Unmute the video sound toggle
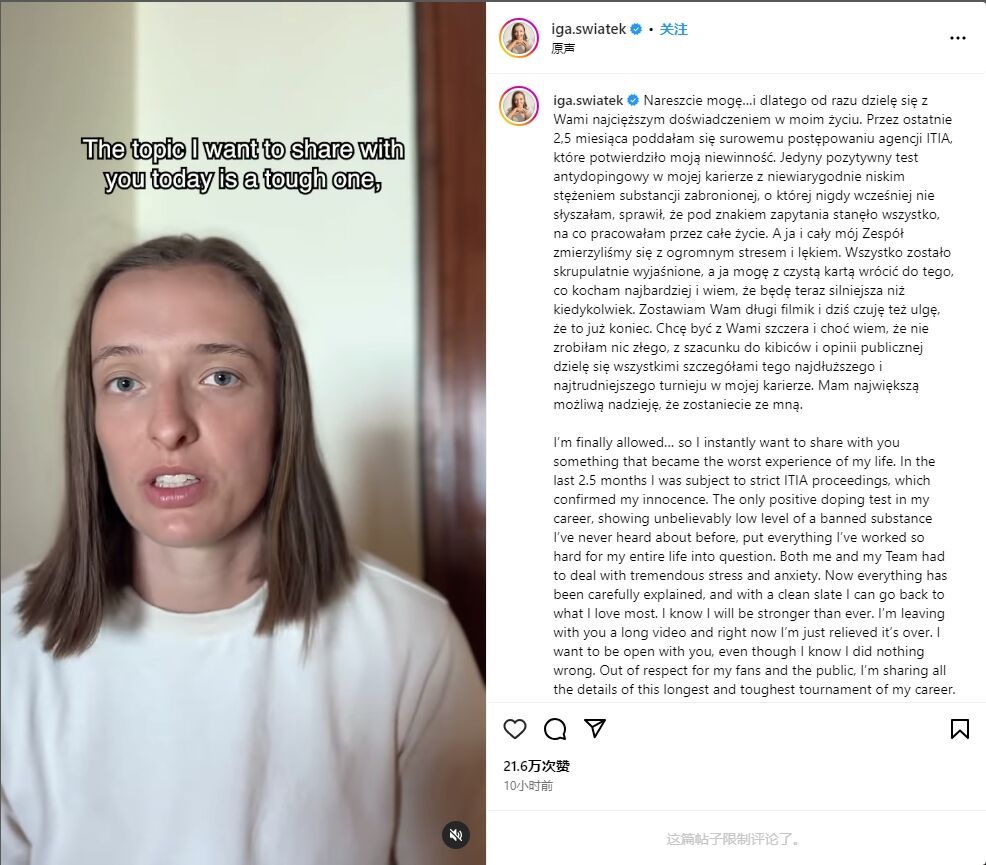 point(455,835)
